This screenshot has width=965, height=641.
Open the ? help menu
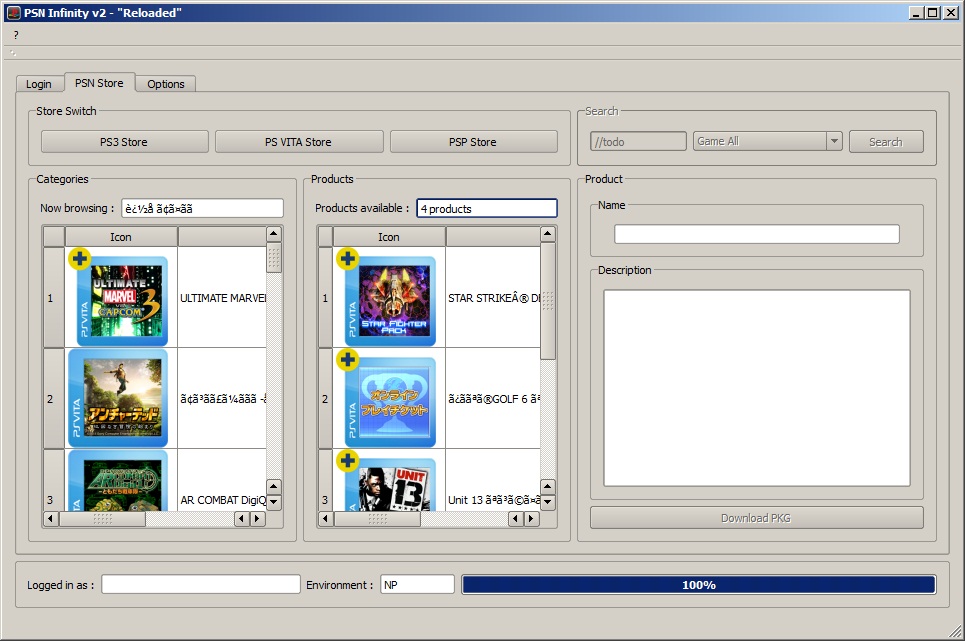[x=16, y=35]
